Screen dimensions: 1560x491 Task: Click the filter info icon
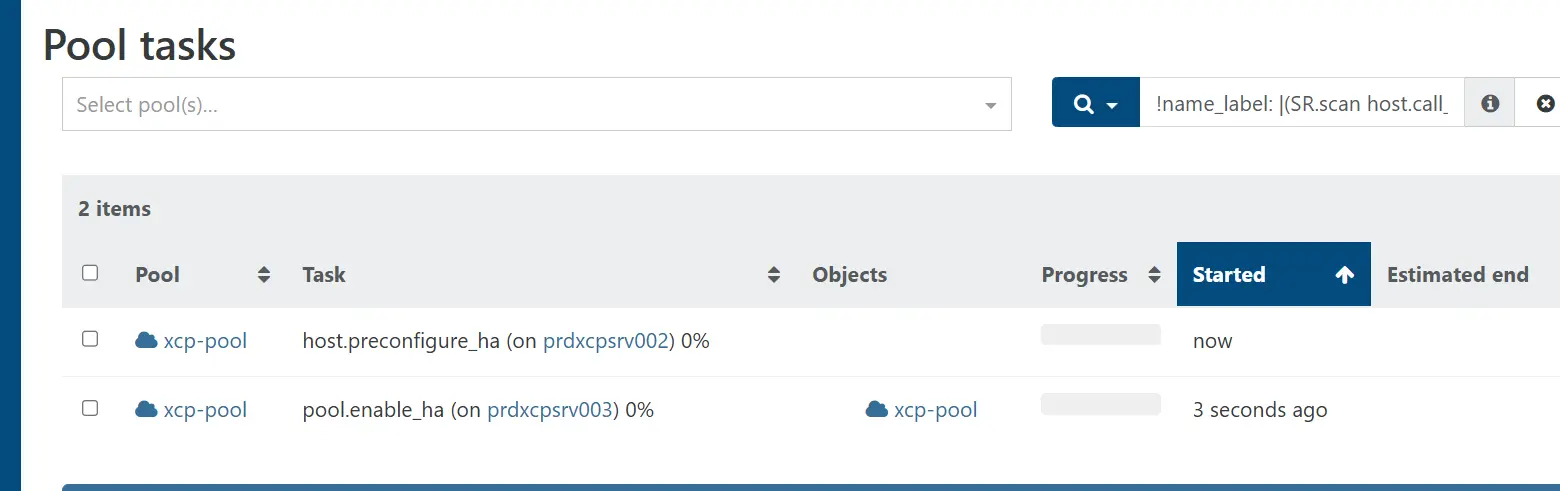tap(1490, 103)
